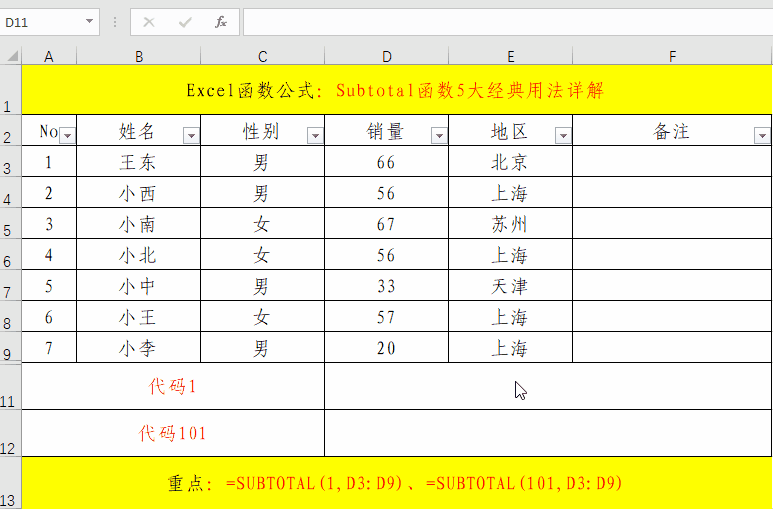
Task: Select row 11 header
Action: tap(10, 387)
